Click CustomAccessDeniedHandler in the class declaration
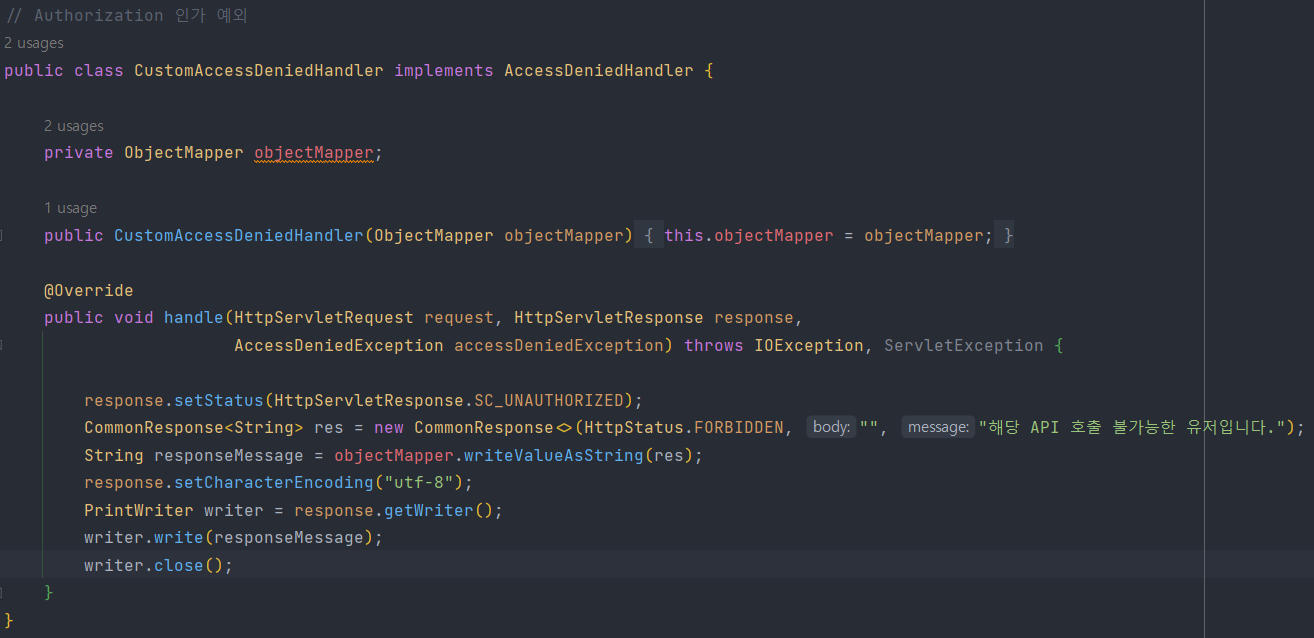The height and width of the screenshot is (638, 1314). [x=258, y=70]
